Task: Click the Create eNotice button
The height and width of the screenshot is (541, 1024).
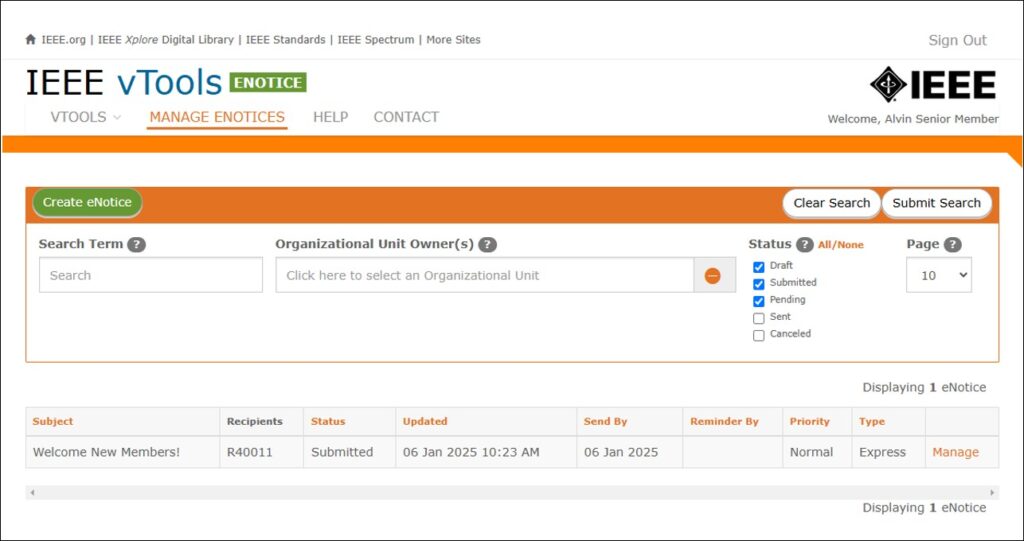Action: 88,203
